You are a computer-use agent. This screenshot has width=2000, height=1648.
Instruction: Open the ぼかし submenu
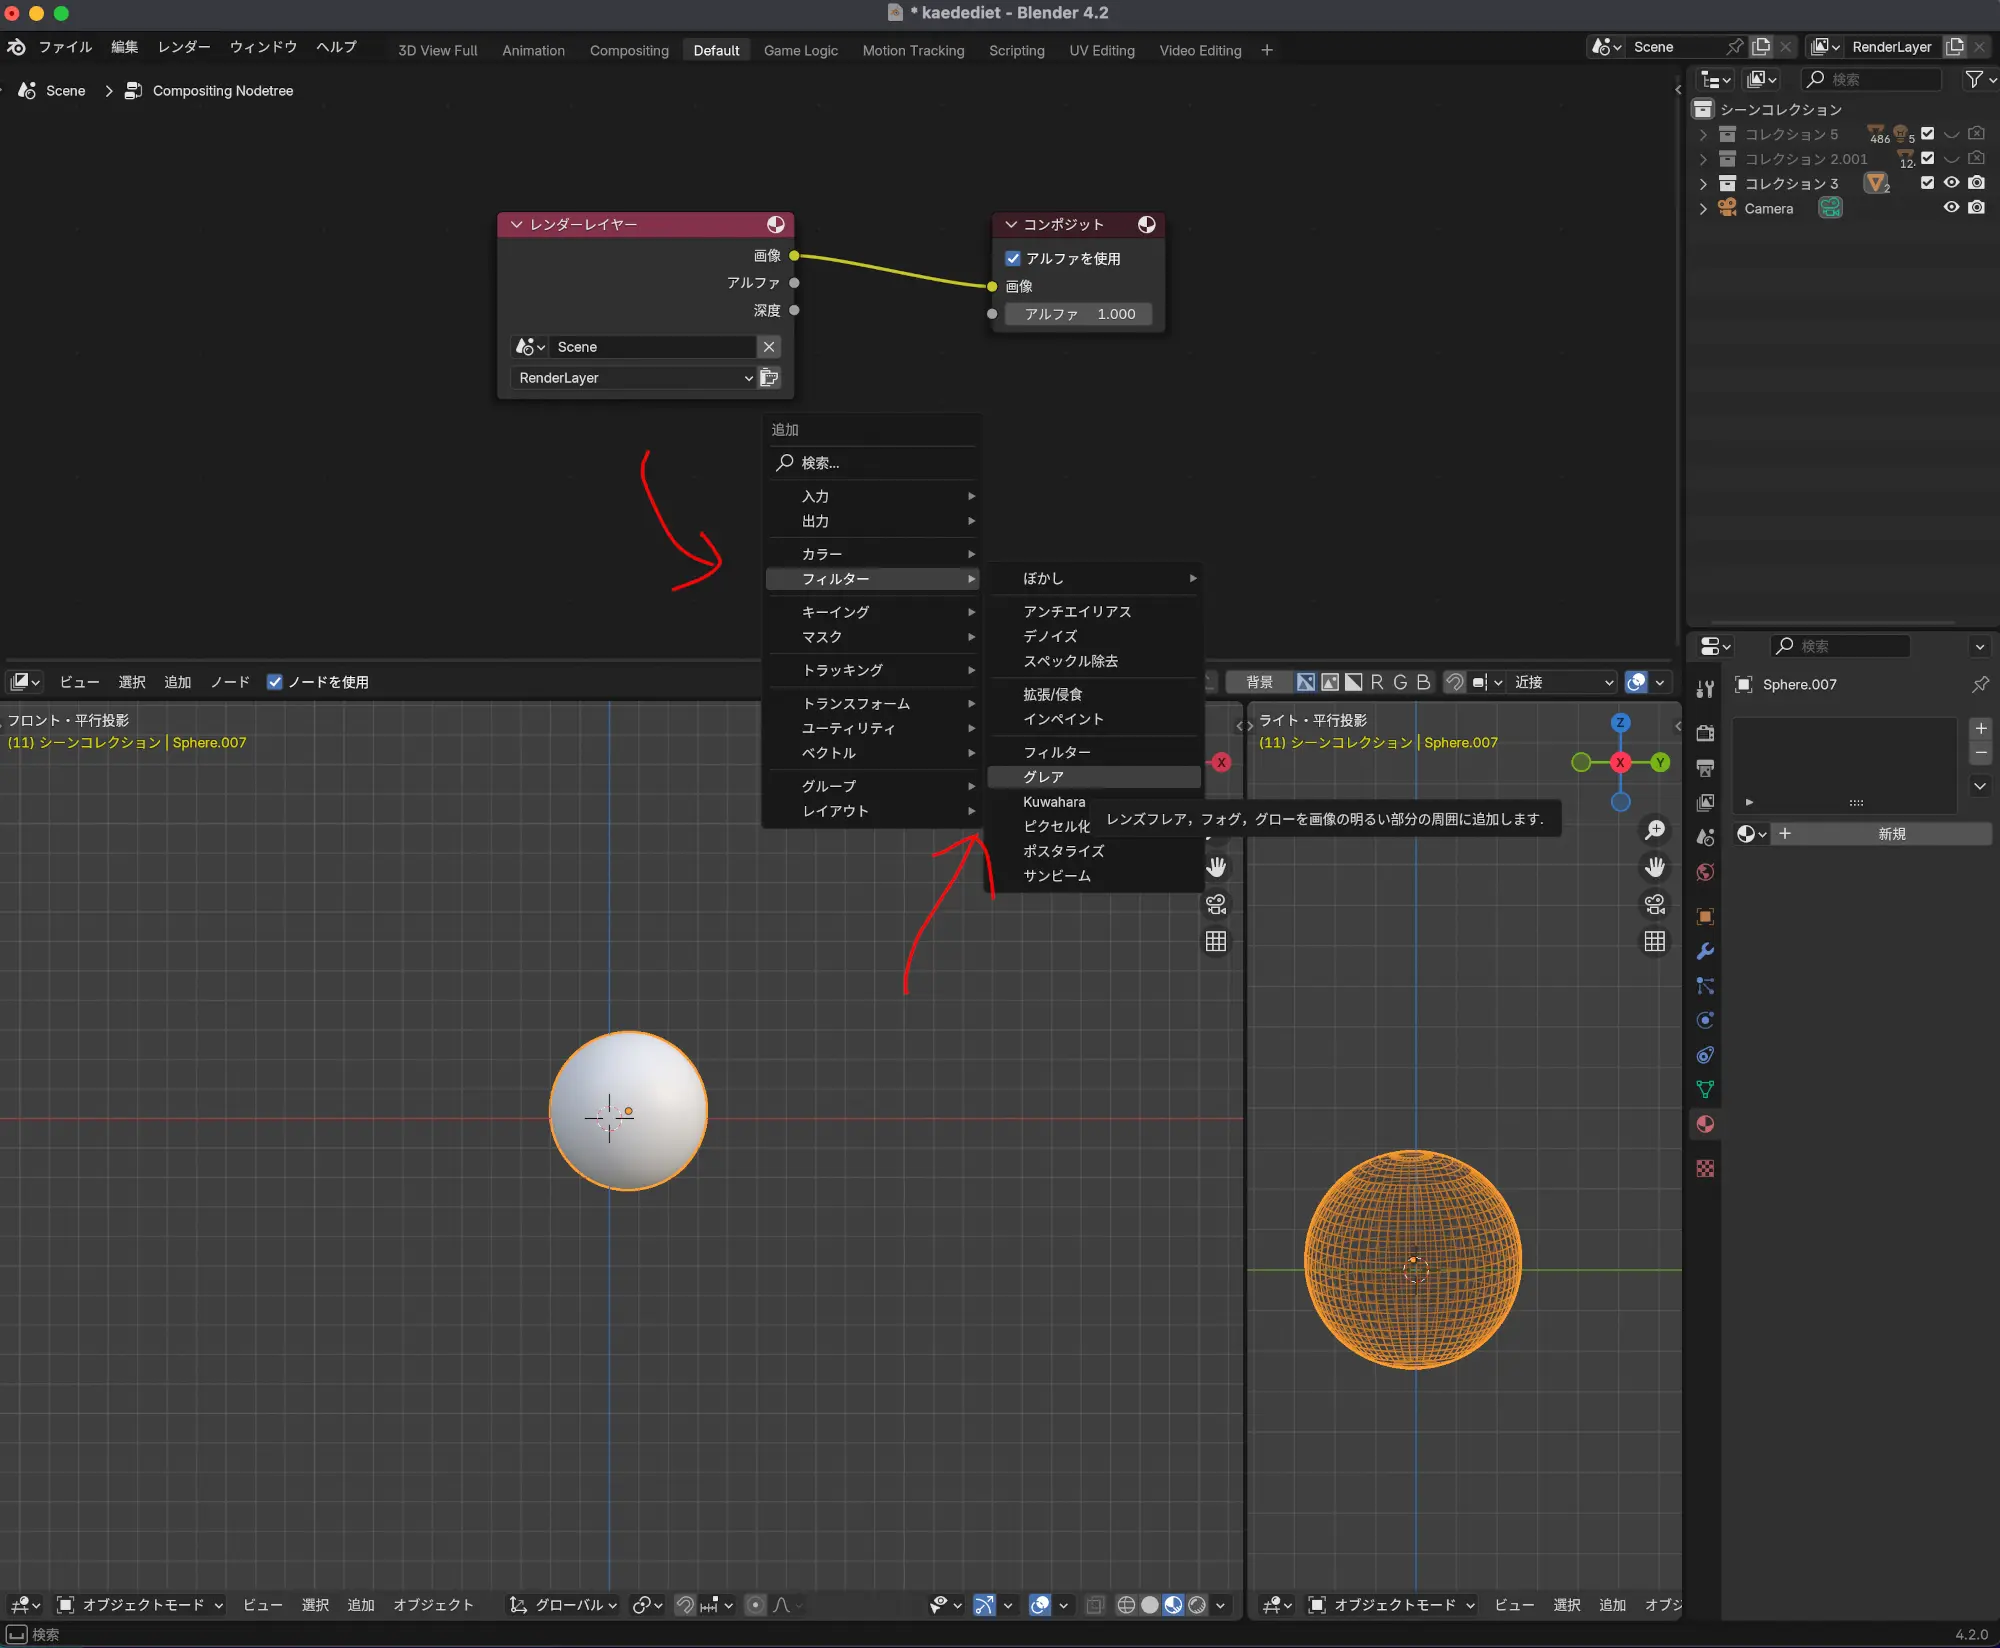click(1094, 578)
